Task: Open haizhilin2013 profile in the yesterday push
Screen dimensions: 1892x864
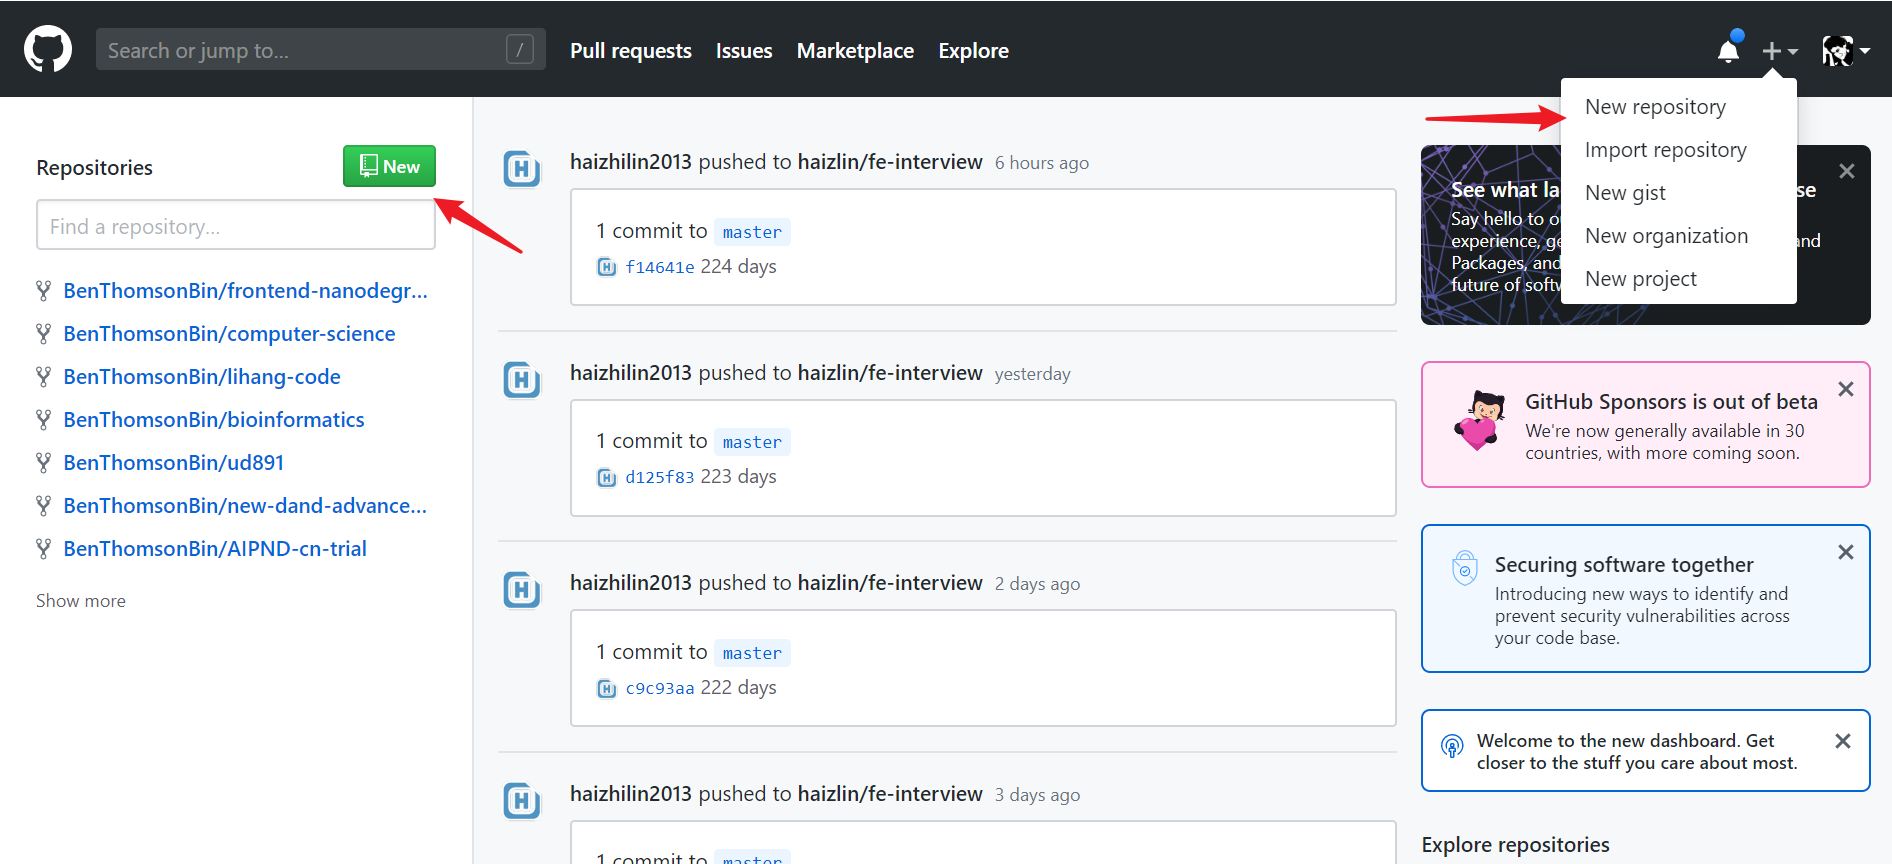Action: pos(631,373)
